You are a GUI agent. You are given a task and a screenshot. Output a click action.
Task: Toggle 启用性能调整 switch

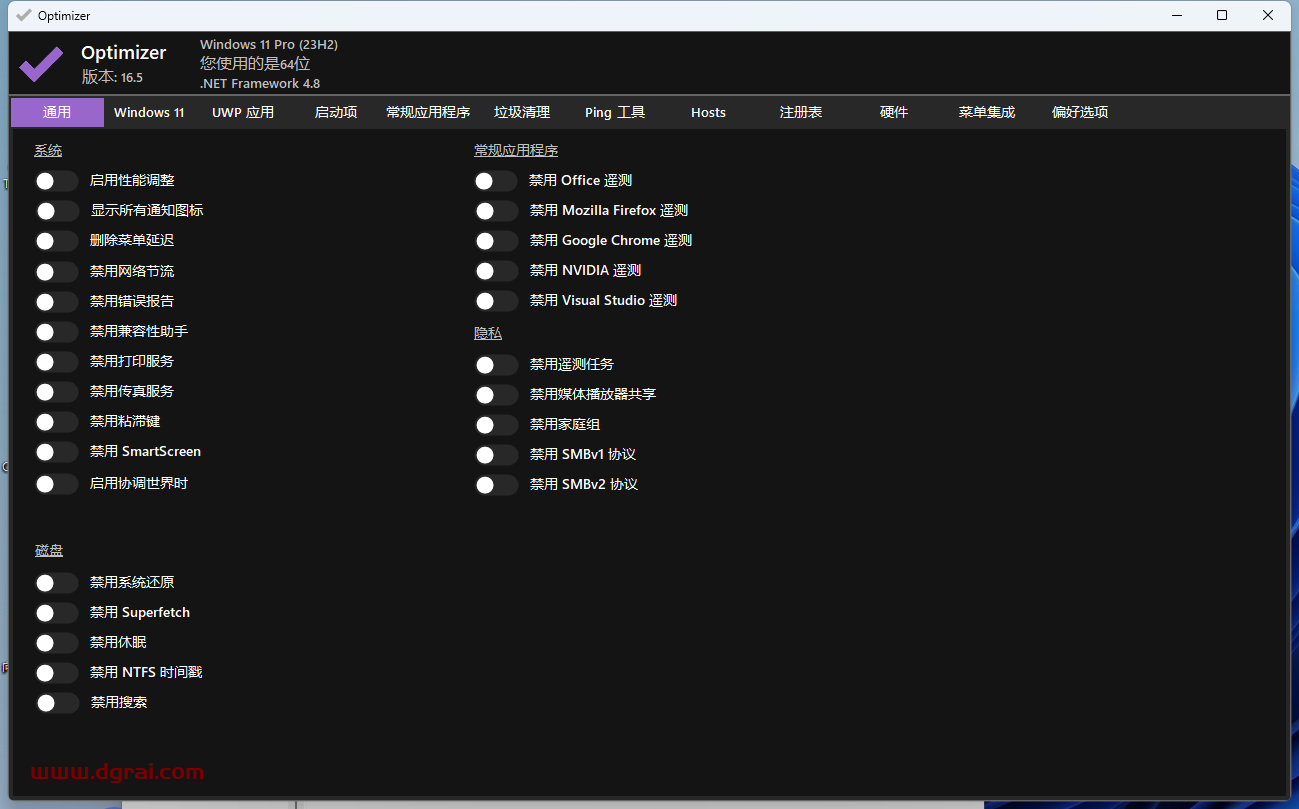point(56,181)
